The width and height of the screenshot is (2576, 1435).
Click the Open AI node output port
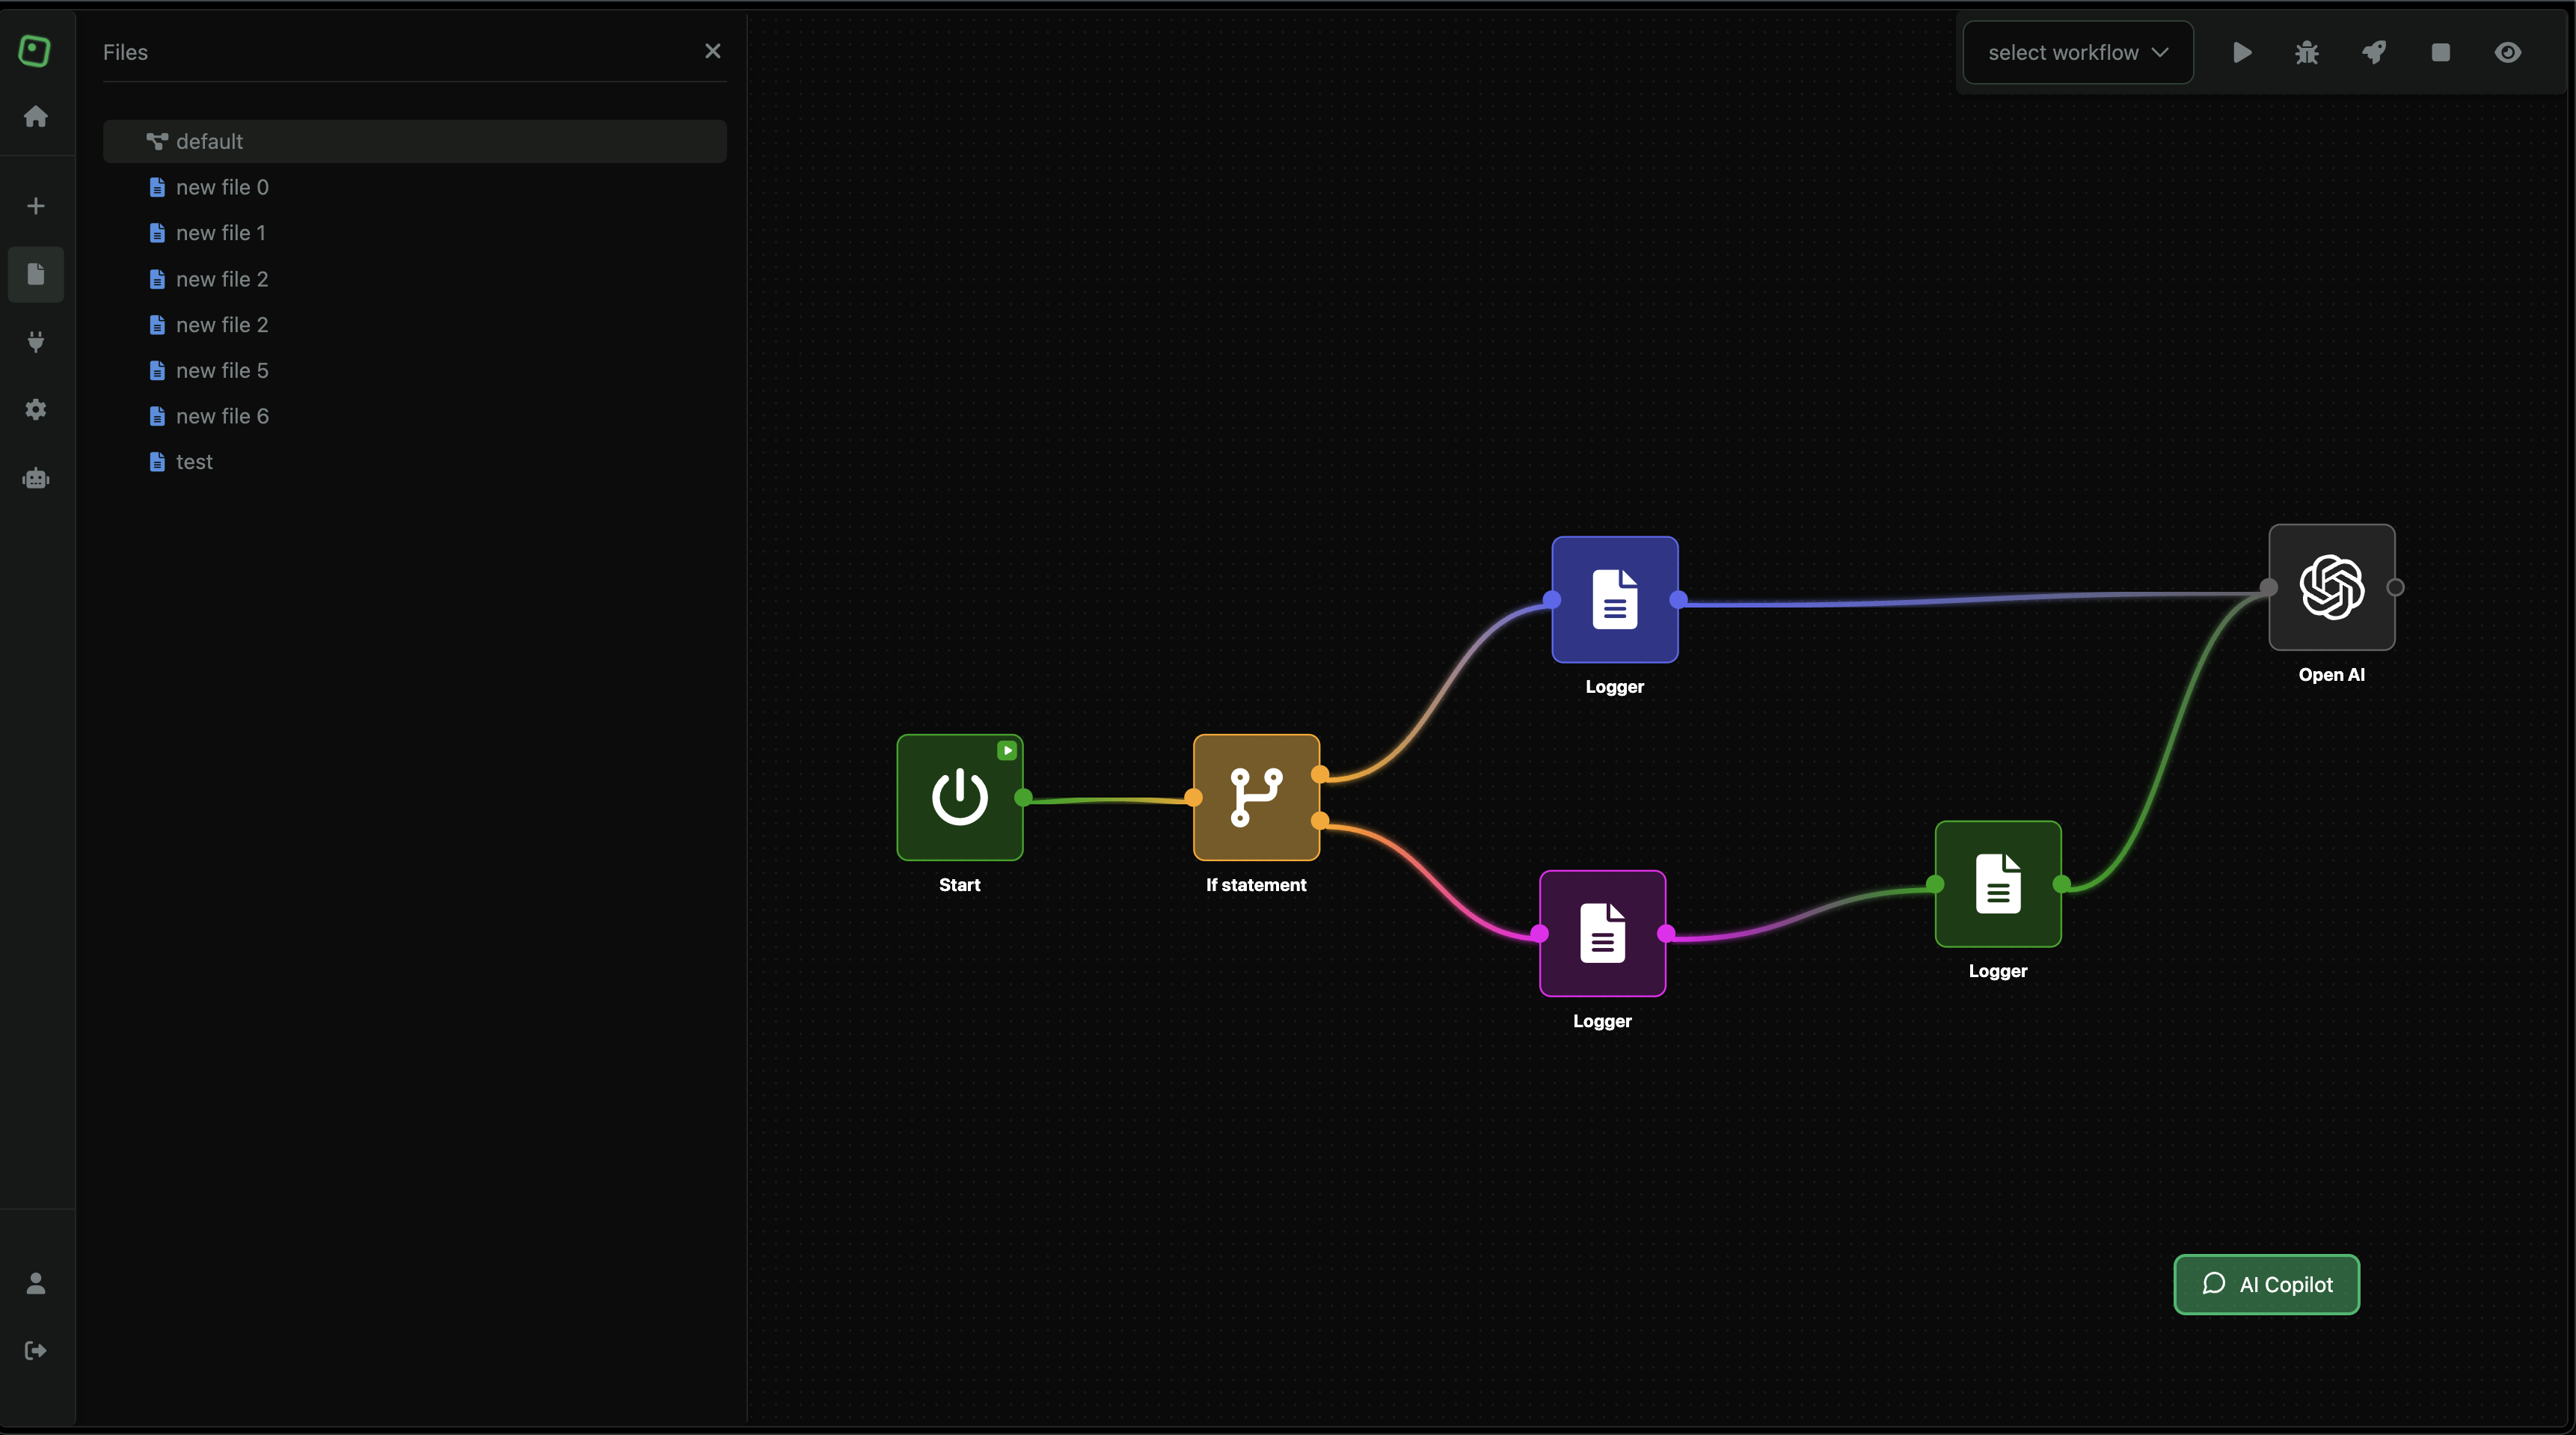pos(2396,587)
